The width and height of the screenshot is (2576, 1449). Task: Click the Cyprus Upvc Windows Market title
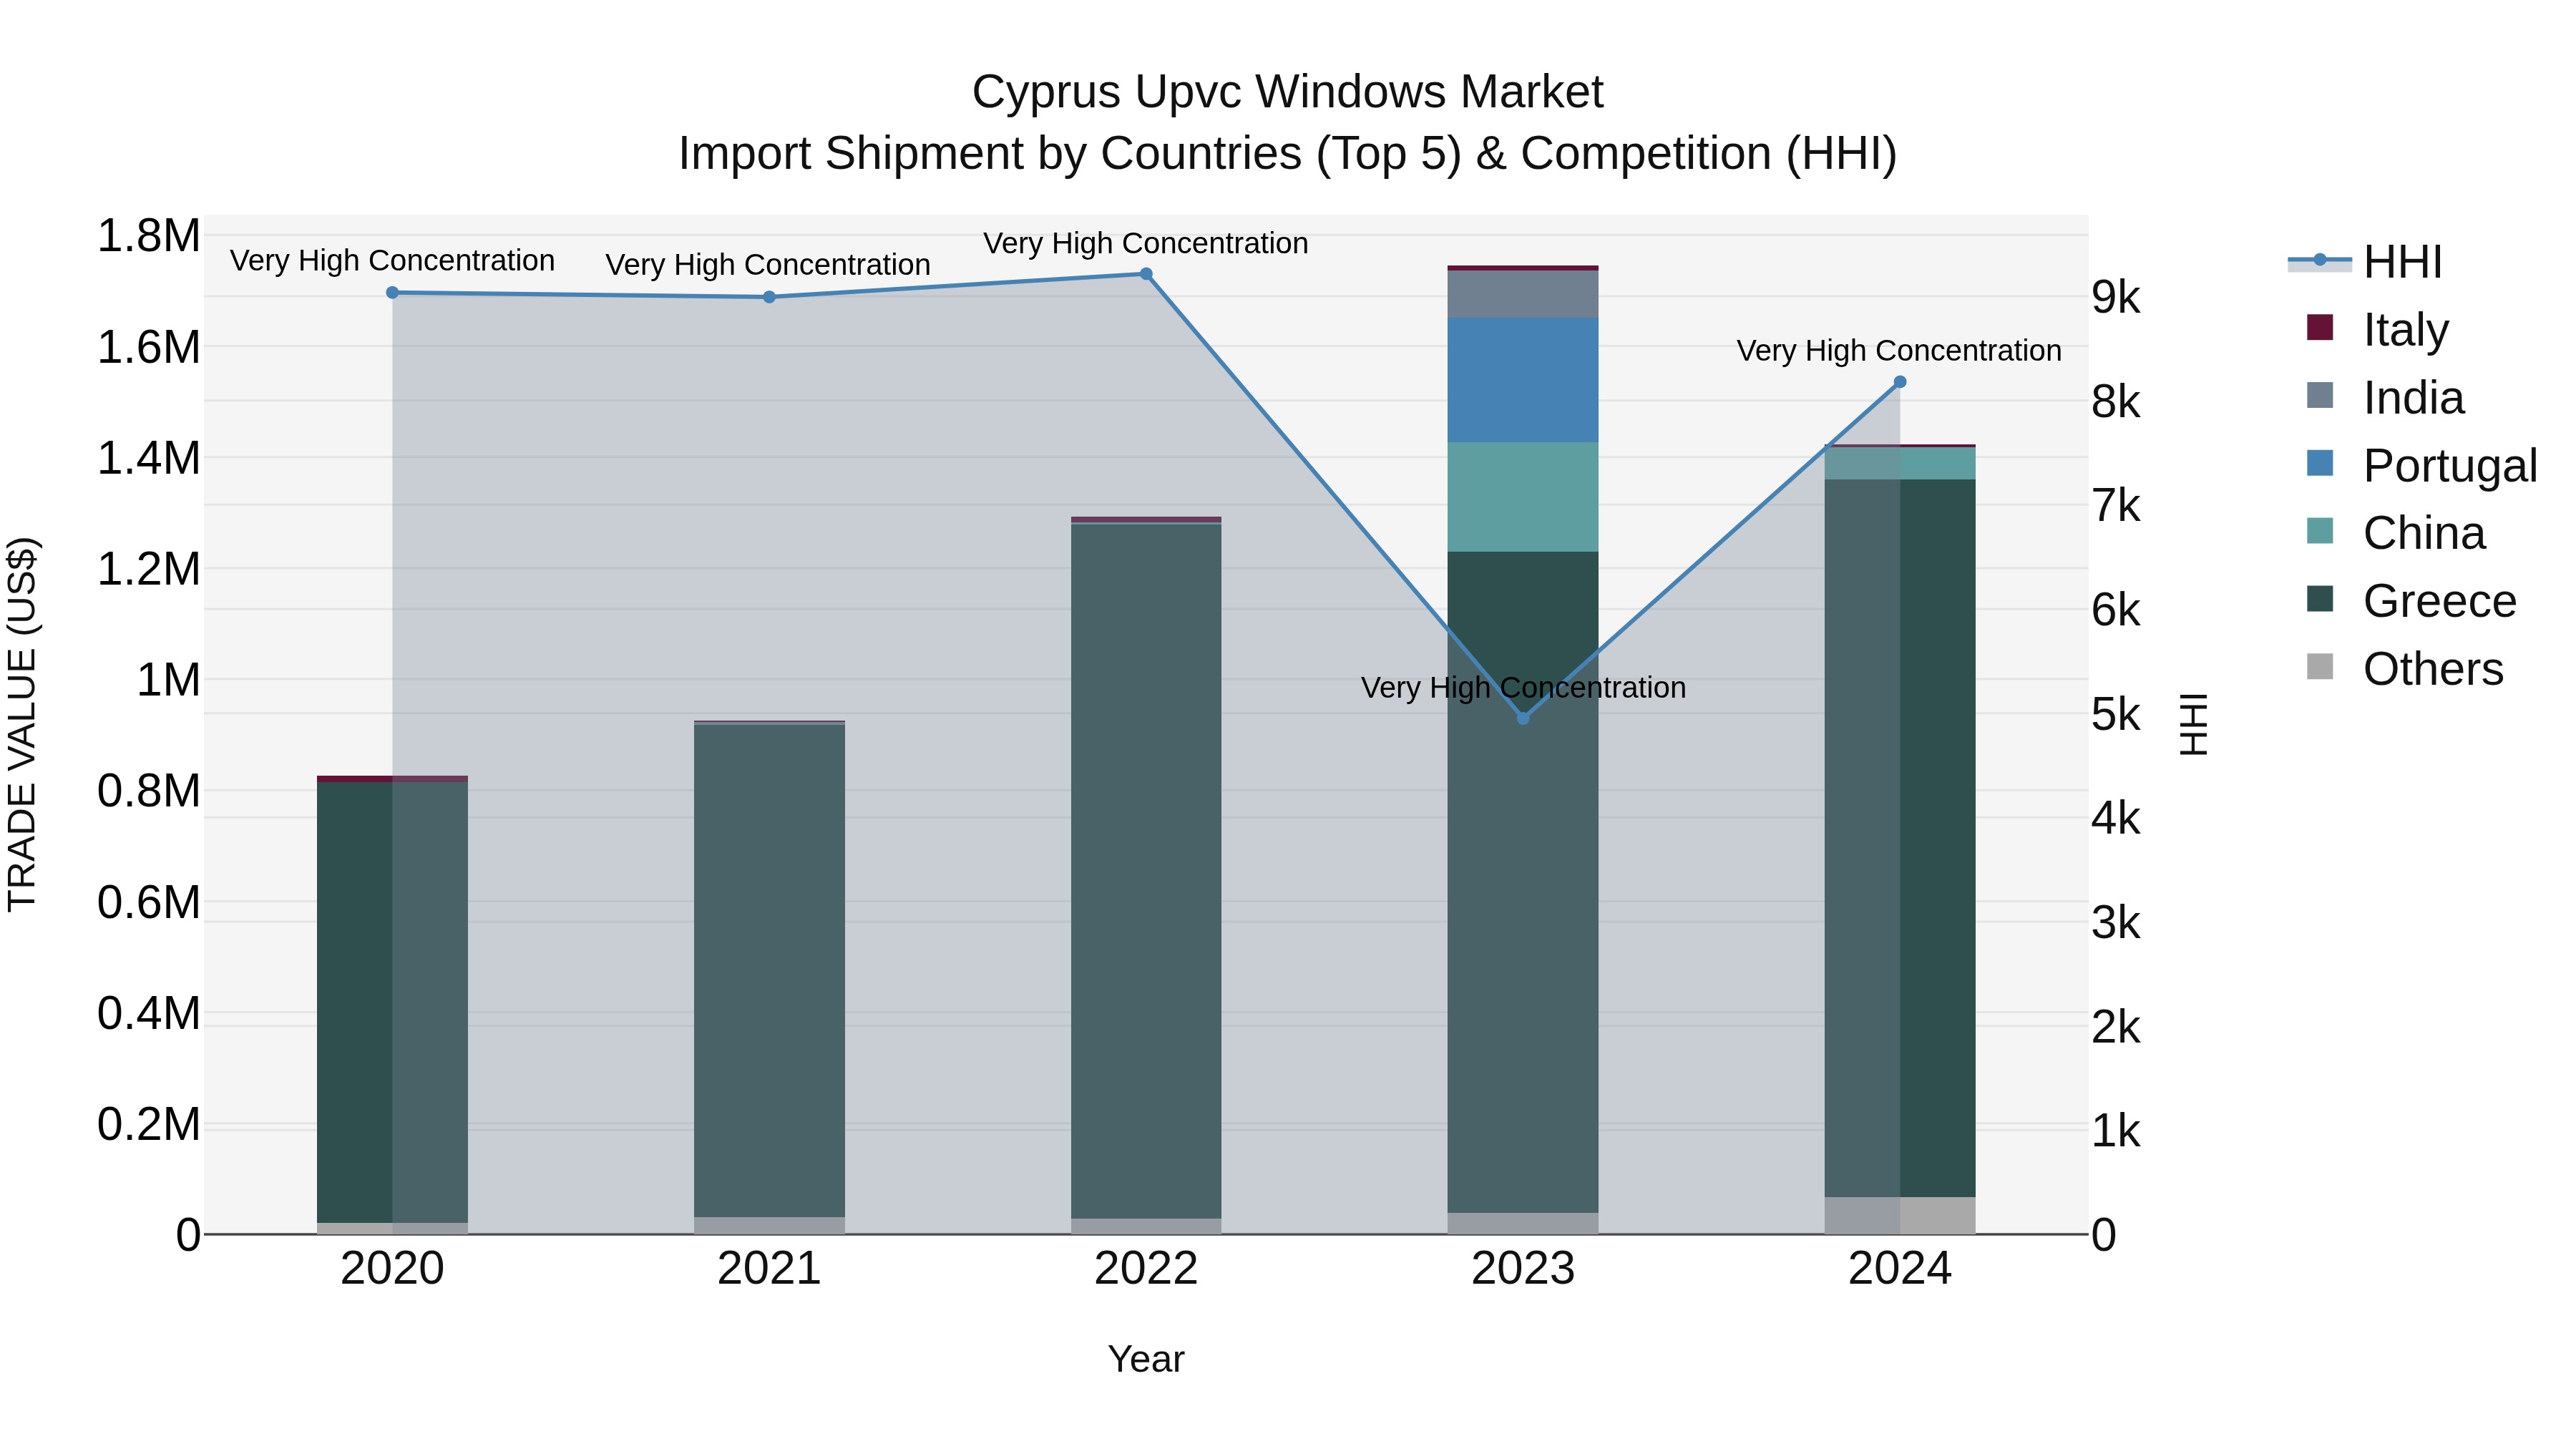point(1288,92)
